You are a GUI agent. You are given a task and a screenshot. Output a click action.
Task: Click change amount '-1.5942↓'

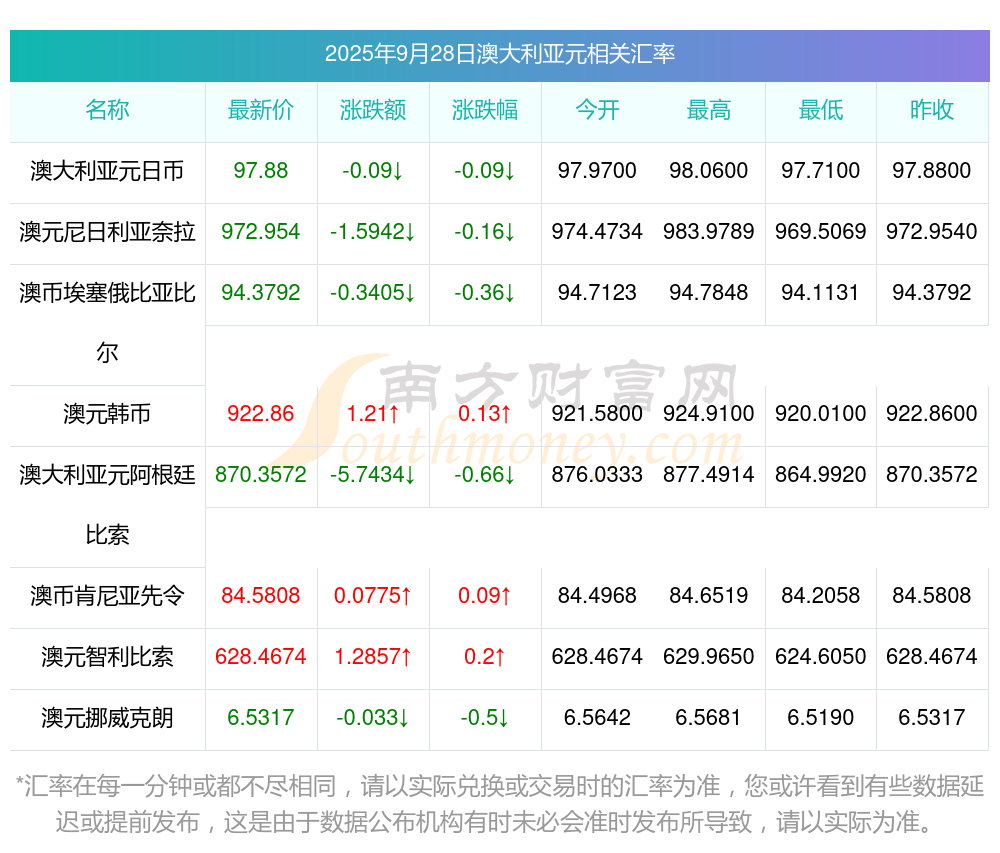pyautogui.click(x=373, y=232)
